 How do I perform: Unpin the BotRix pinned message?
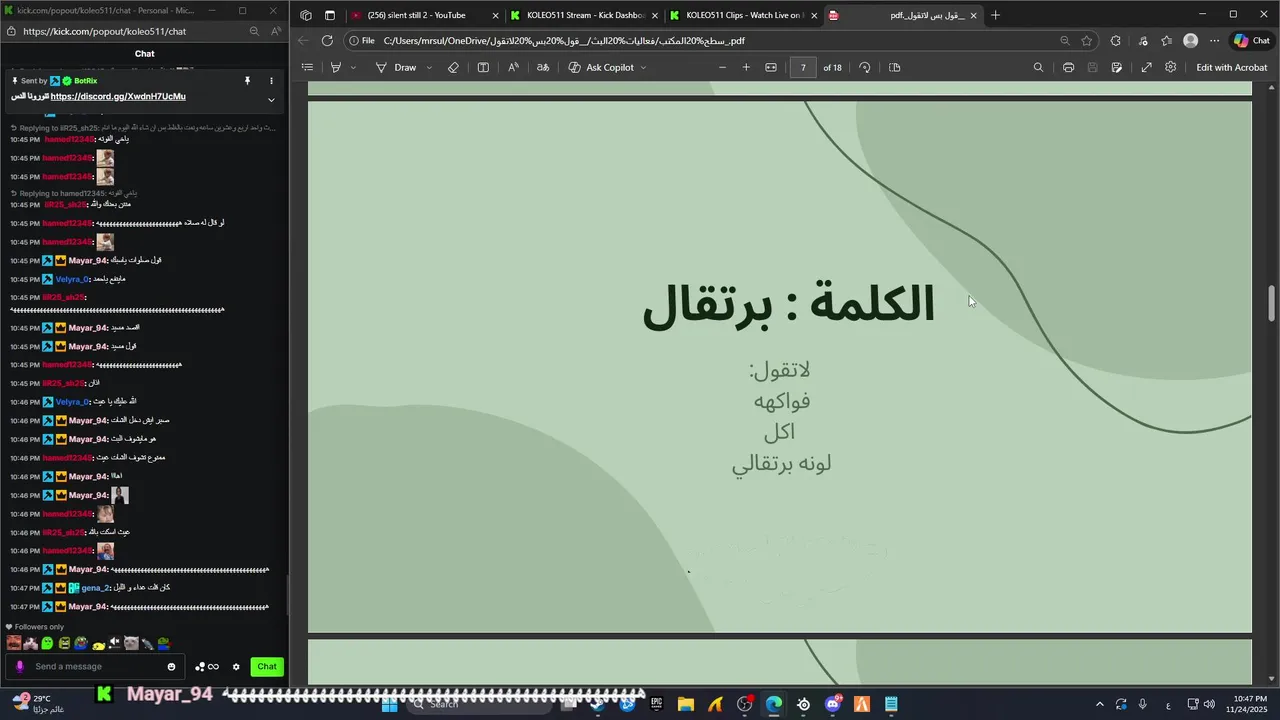point(247,80)
